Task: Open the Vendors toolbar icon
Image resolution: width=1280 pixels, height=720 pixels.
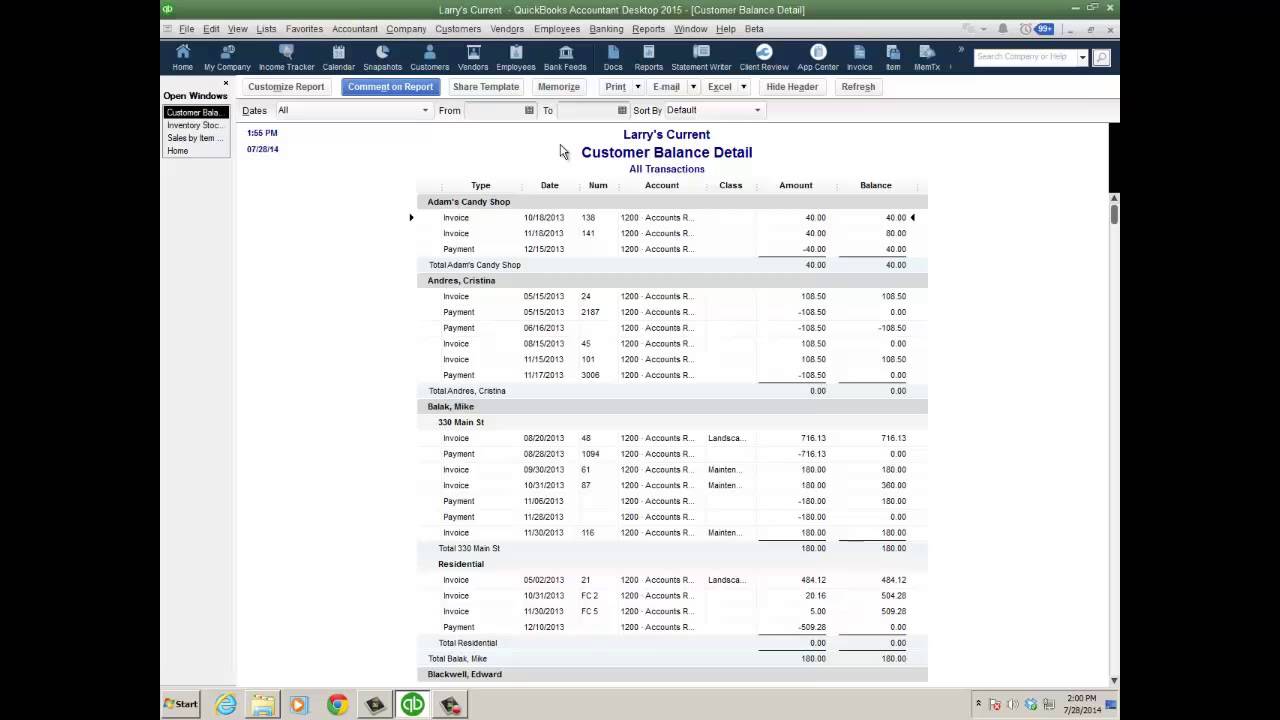Action: tap(473, 58)
